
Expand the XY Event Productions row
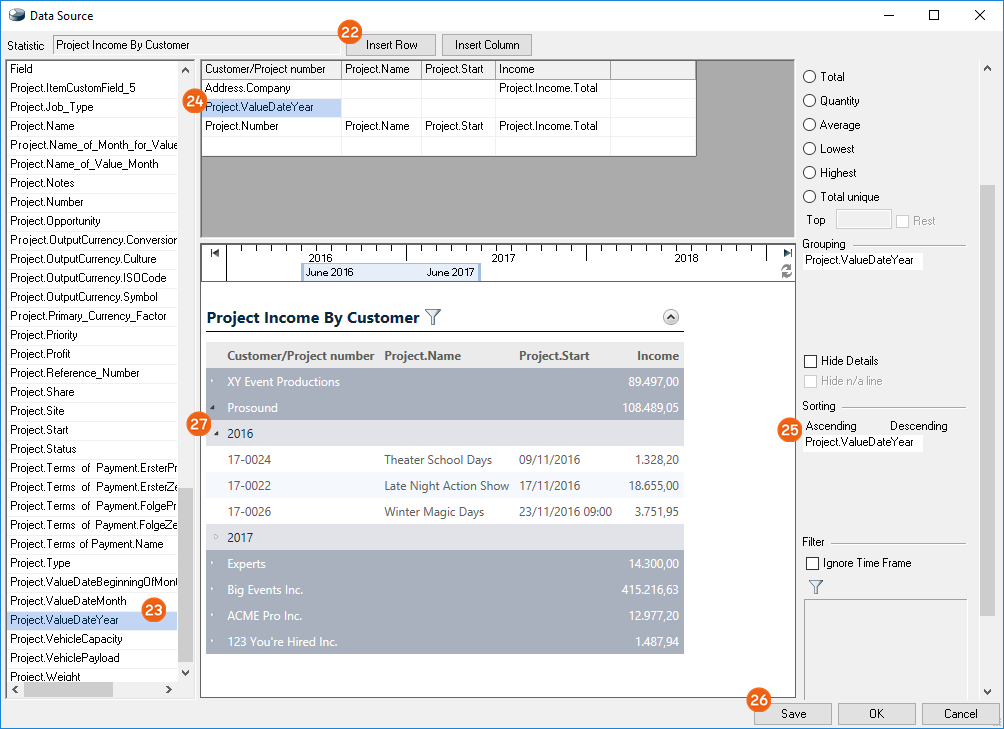pos(212,382)
